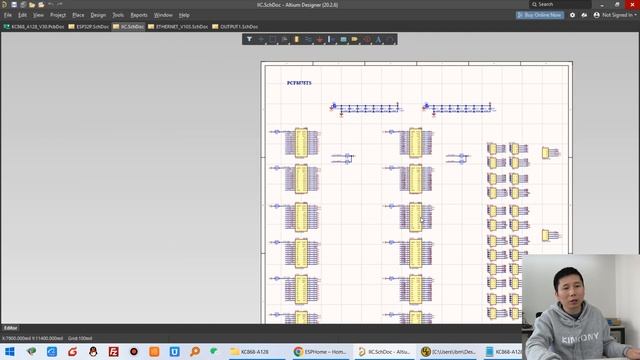Select the Place Sheet Symbol tool

coord(343,40)
